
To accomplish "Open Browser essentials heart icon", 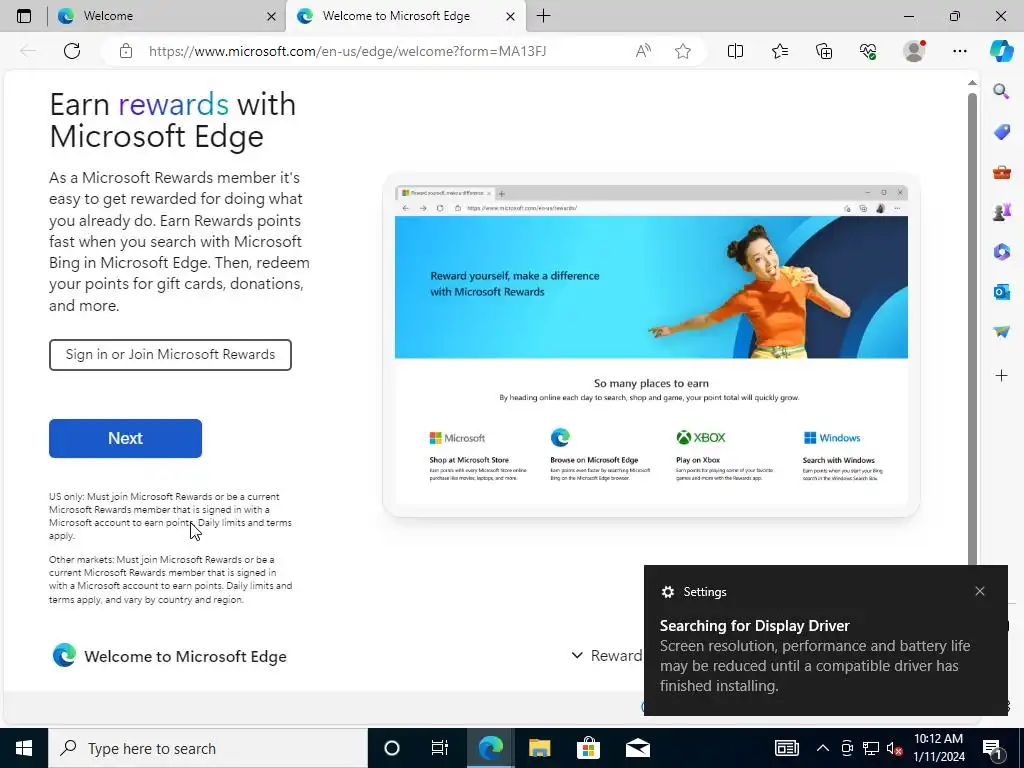I will pos(868,51).
